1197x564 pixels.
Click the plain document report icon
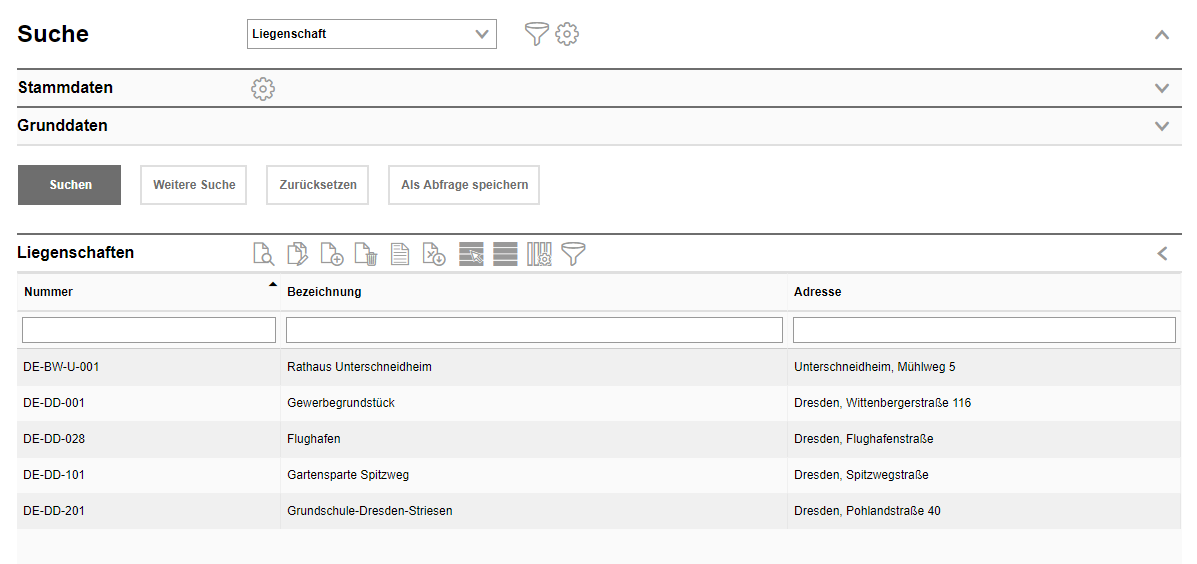[x=400, y=254]
